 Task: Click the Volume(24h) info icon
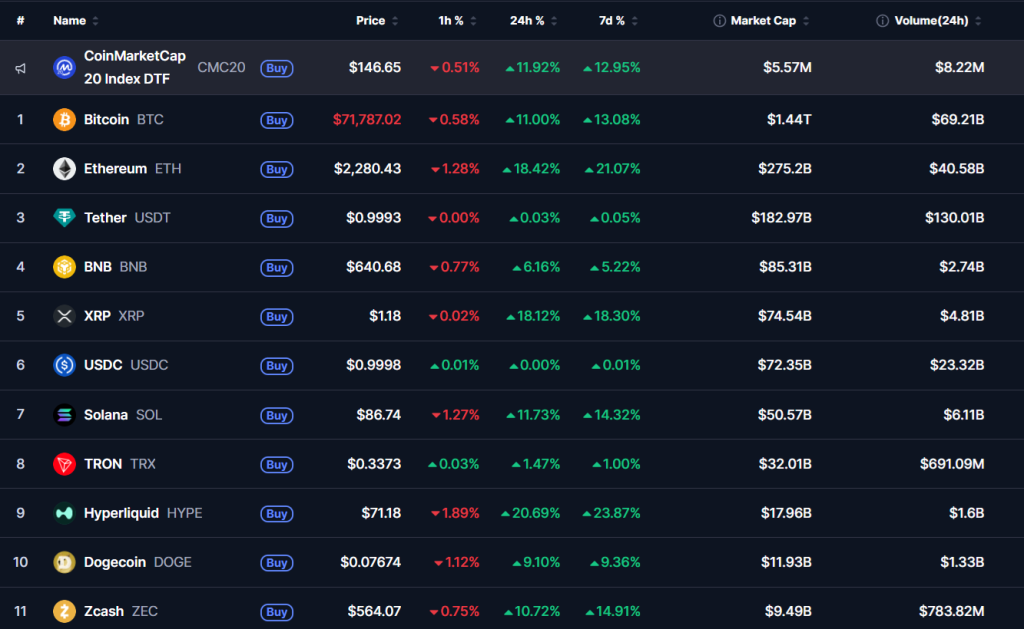coord(882,21)
